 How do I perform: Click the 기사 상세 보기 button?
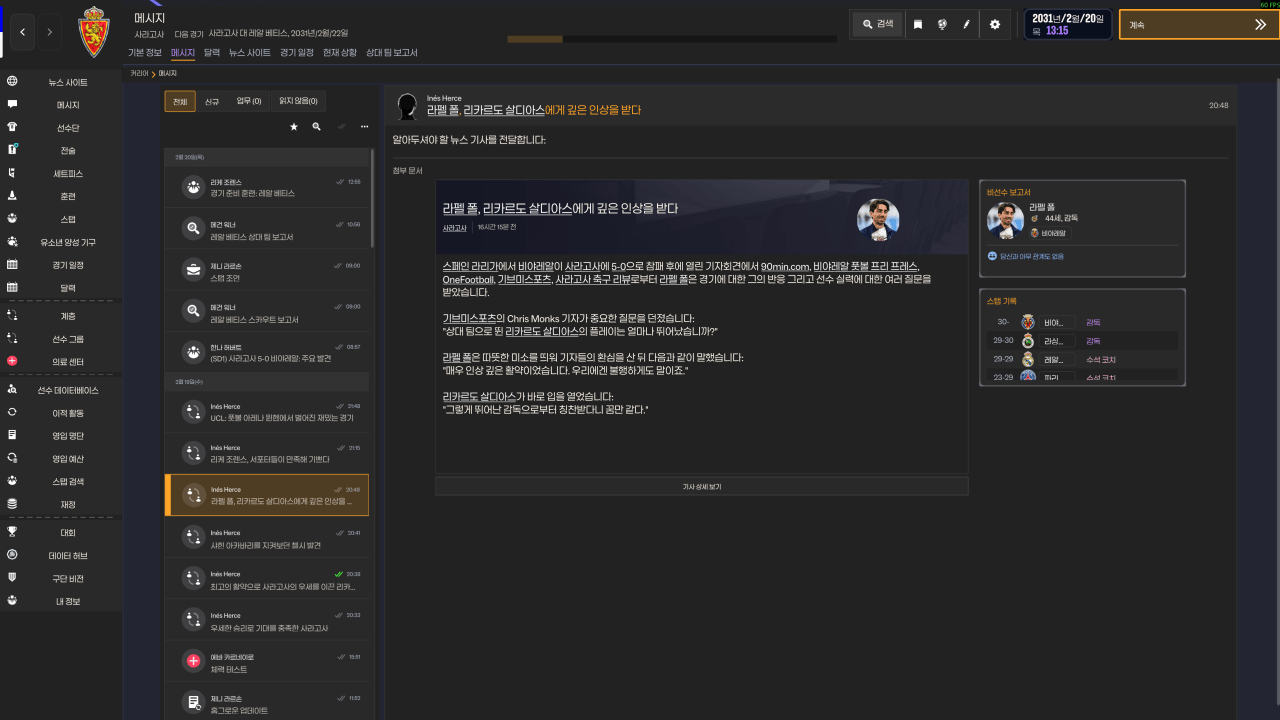702,486
